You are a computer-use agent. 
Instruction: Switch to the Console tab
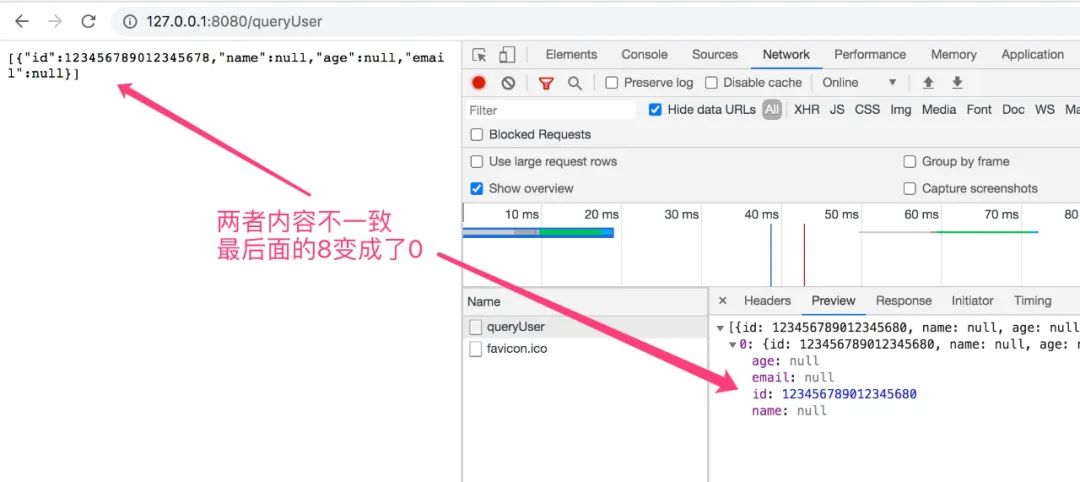tap(644, 54)
